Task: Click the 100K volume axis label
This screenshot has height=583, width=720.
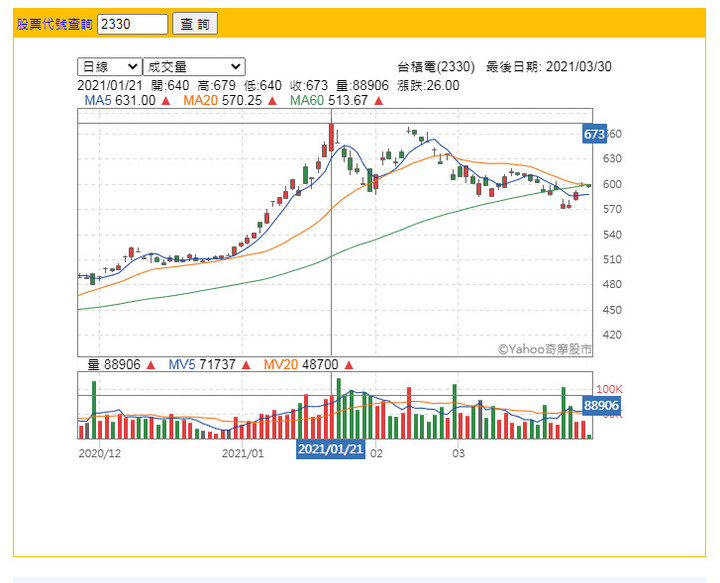Action: 609,389
